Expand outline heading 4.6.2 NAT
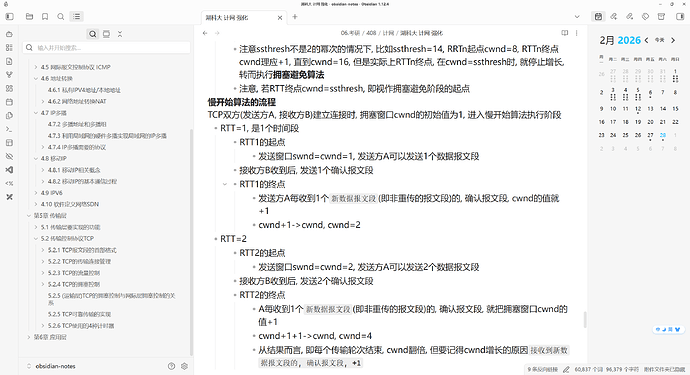The width and height of the screenshot is (690, 375). (43, 102)
